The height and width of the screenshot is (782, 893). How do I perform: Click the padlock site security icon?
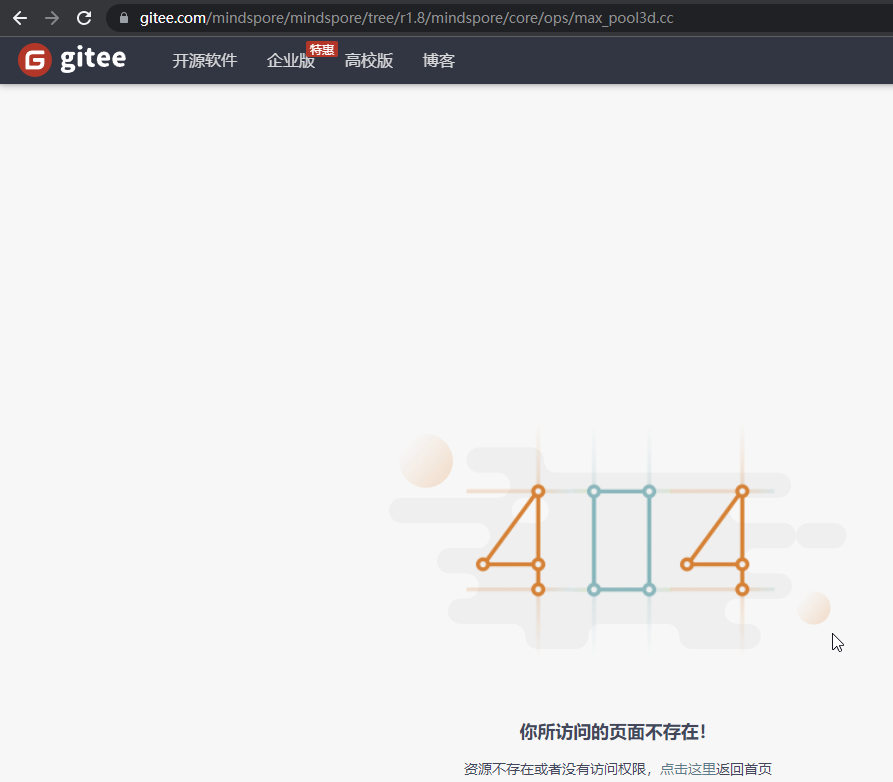pos(124,18)
